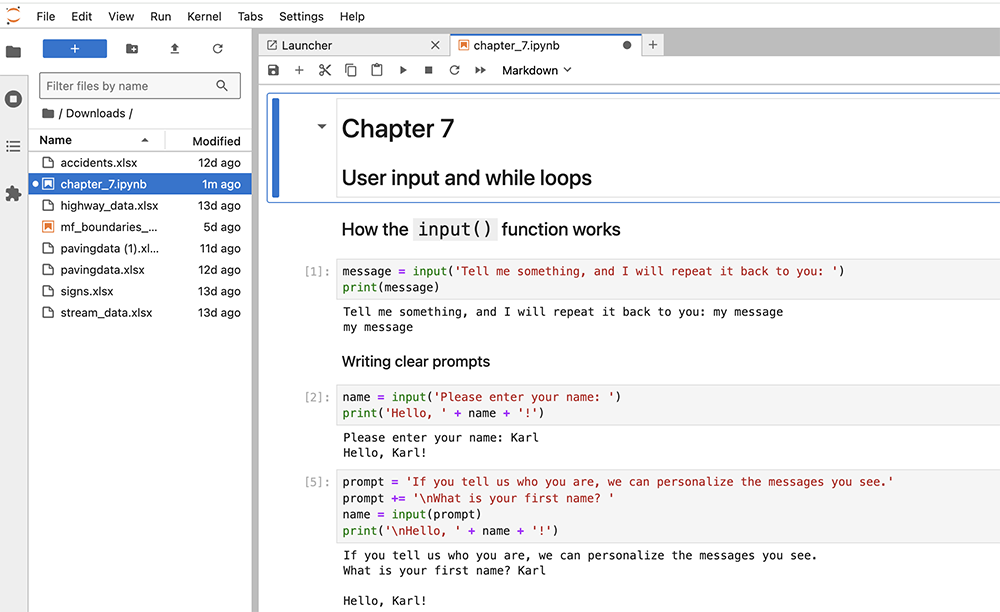
Task: Click code cell [1] with message input
Action: pos(670,279)
